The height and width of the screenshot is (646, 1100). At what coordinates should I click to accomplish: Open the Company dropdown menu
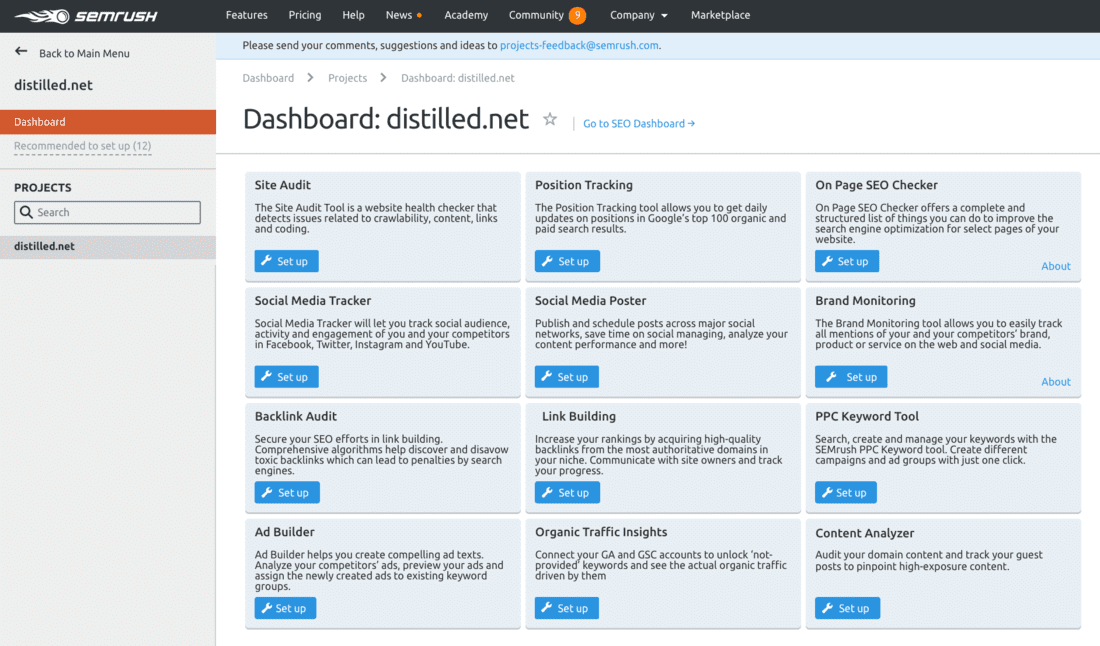click(x=638, y=15)
